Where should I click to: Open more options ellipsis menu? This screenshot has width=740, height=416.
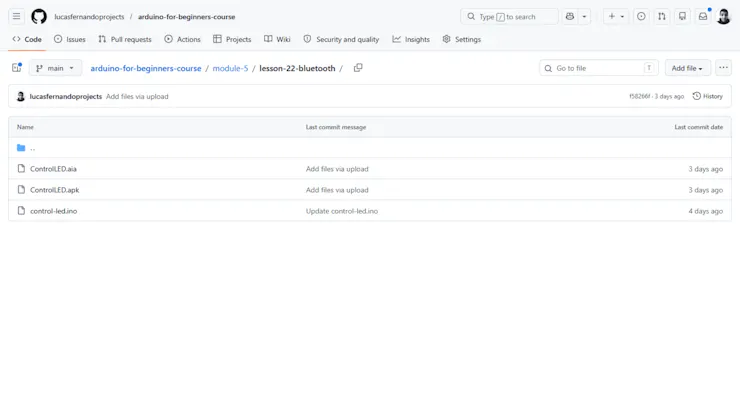pos(723,68)
